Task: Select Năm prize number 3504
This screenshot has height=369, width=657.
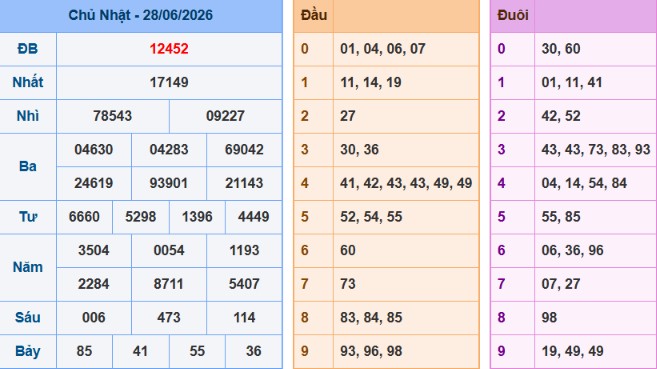Action: [x=93, y=250]
